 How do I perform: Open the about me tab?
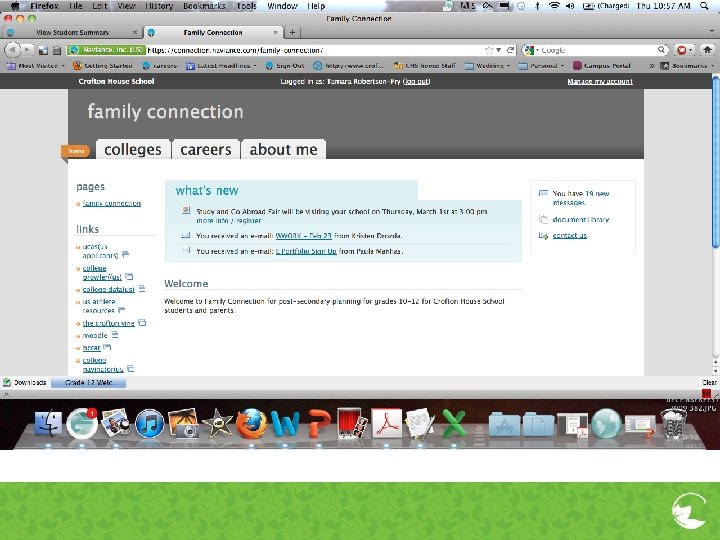pos(283,149)
